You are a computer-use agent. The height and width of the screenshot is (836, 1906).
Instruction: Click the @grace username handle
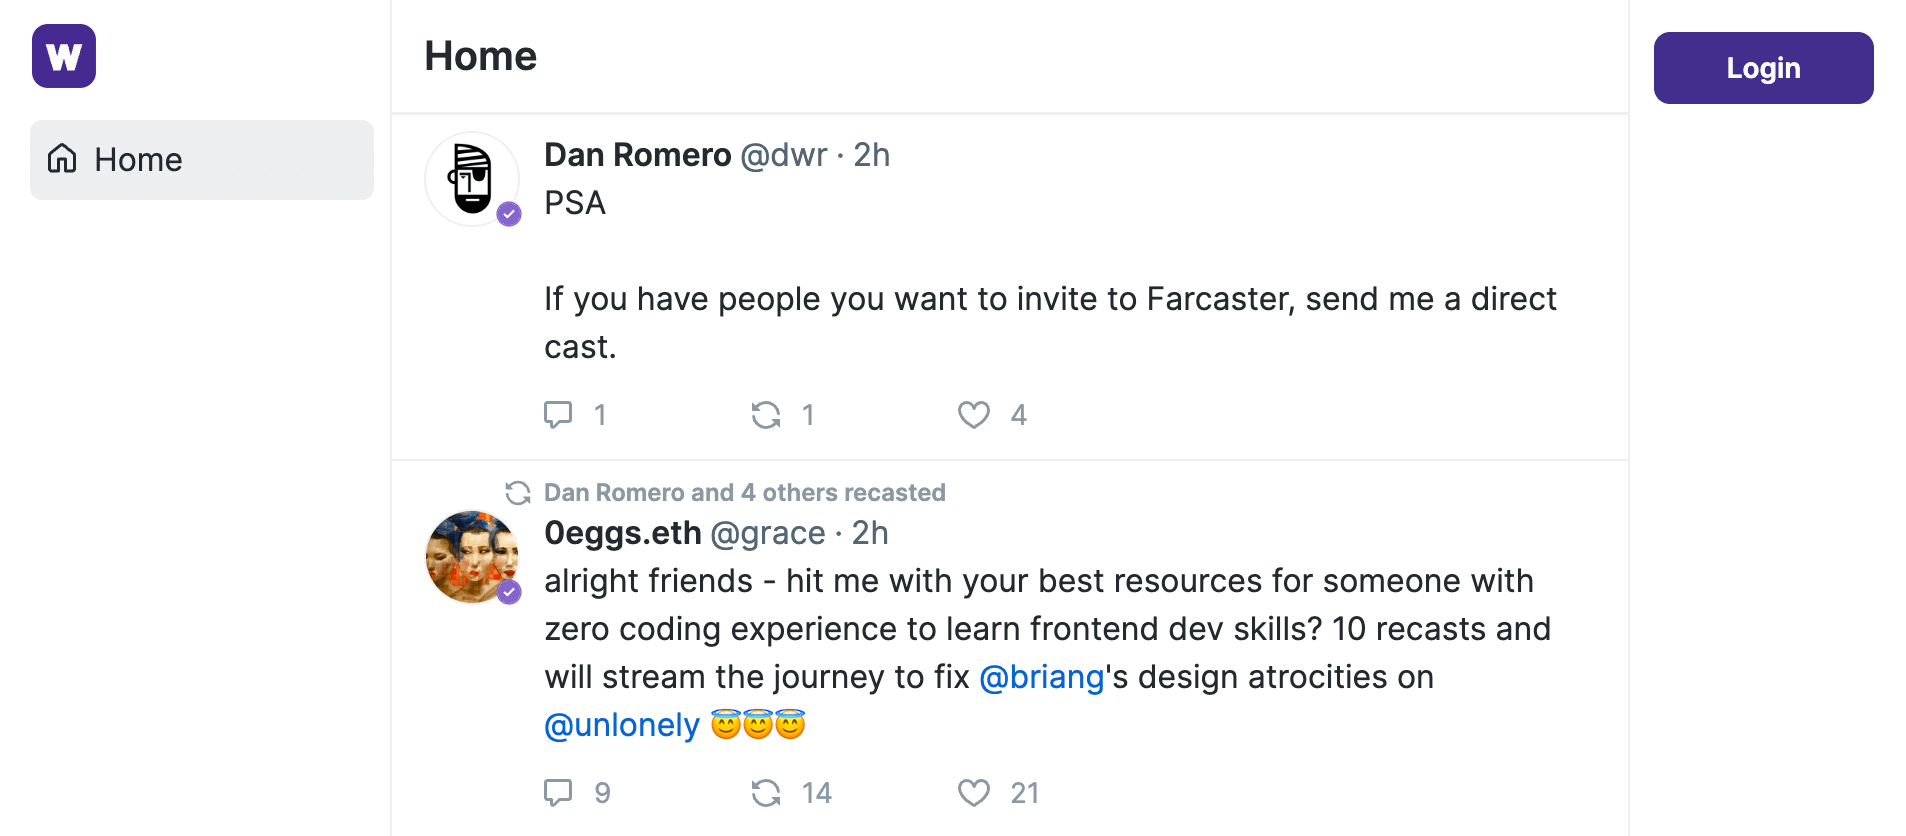[x=768, y=533]
